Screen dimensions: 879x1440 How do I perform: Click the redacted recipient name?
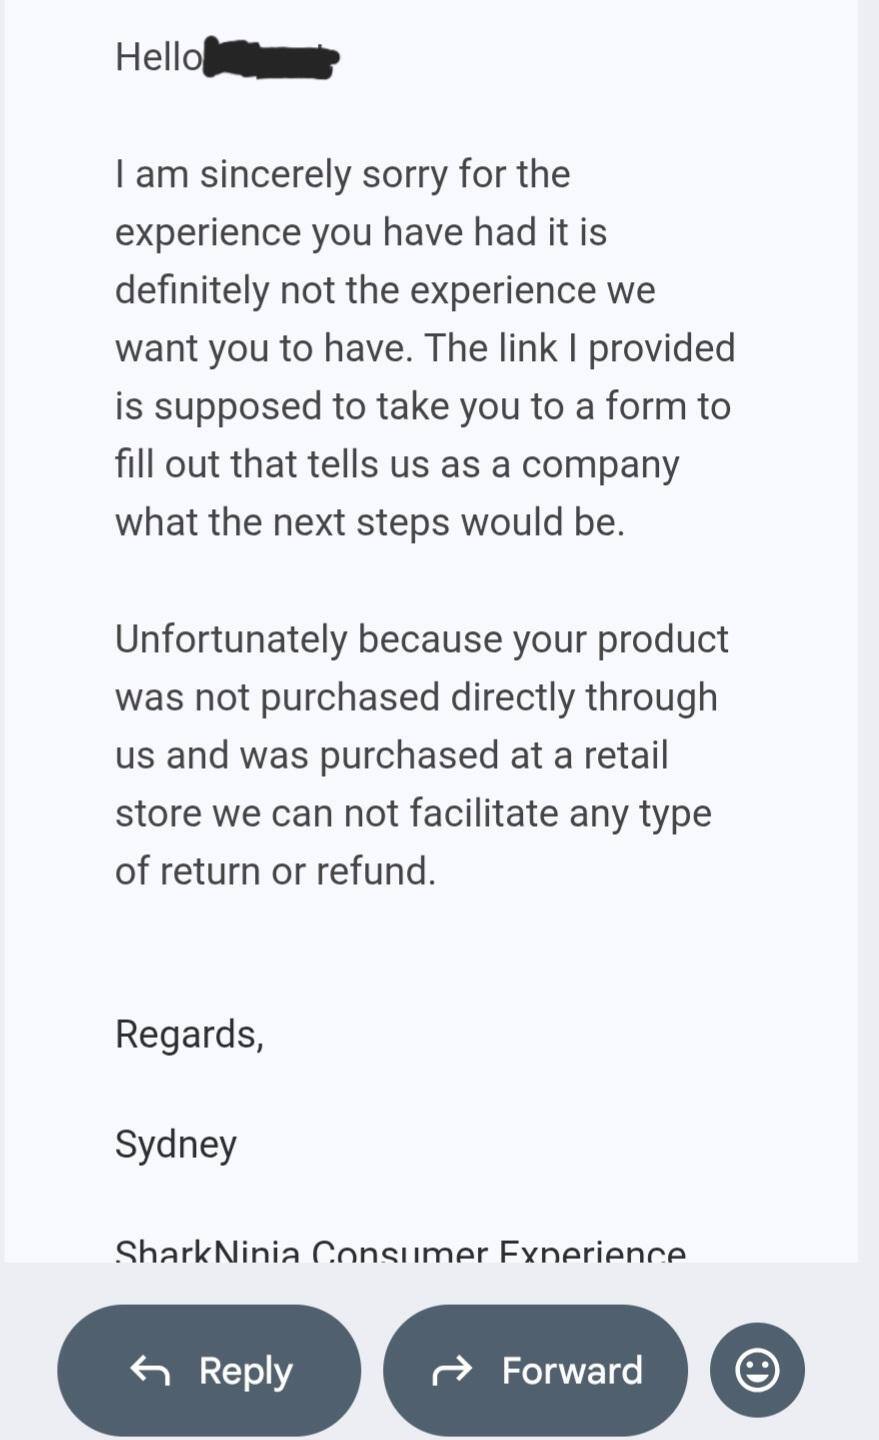tap(270, 57)
